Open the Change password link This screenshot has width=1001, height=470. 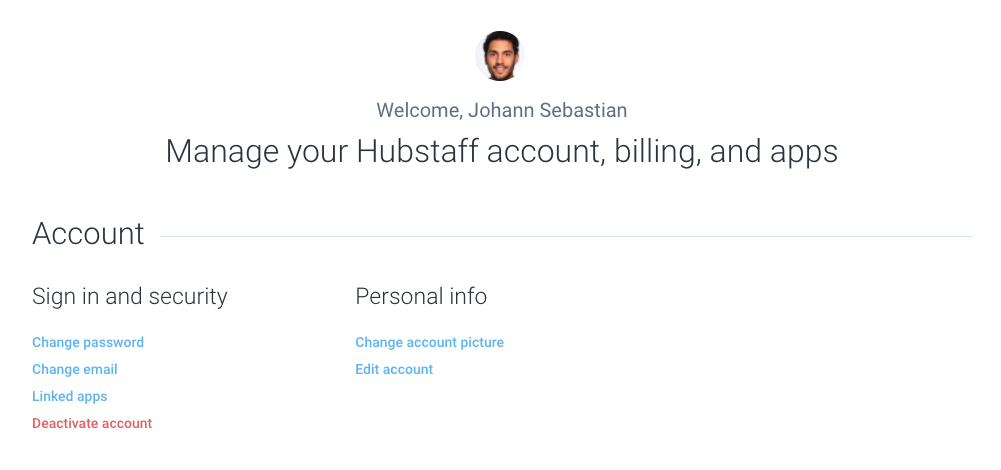click(88, 342)
